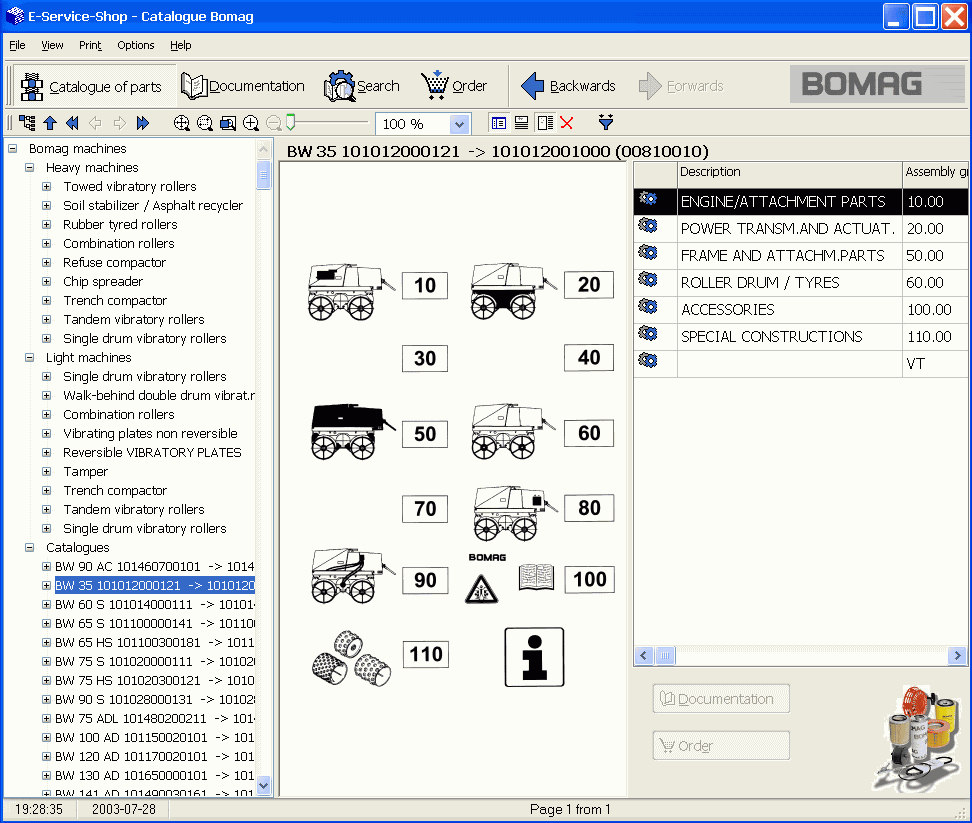Click the zoom-region dotted magnifier icon
Viewport: 972px width, 823px height.
point(205,123)
